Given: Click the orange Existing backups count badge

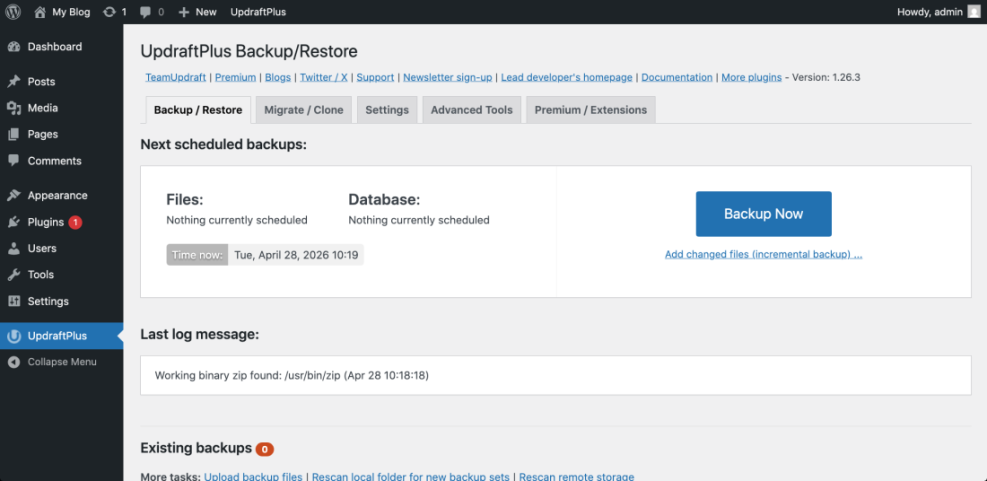Looking at the screenshot, I should (264, 449).
